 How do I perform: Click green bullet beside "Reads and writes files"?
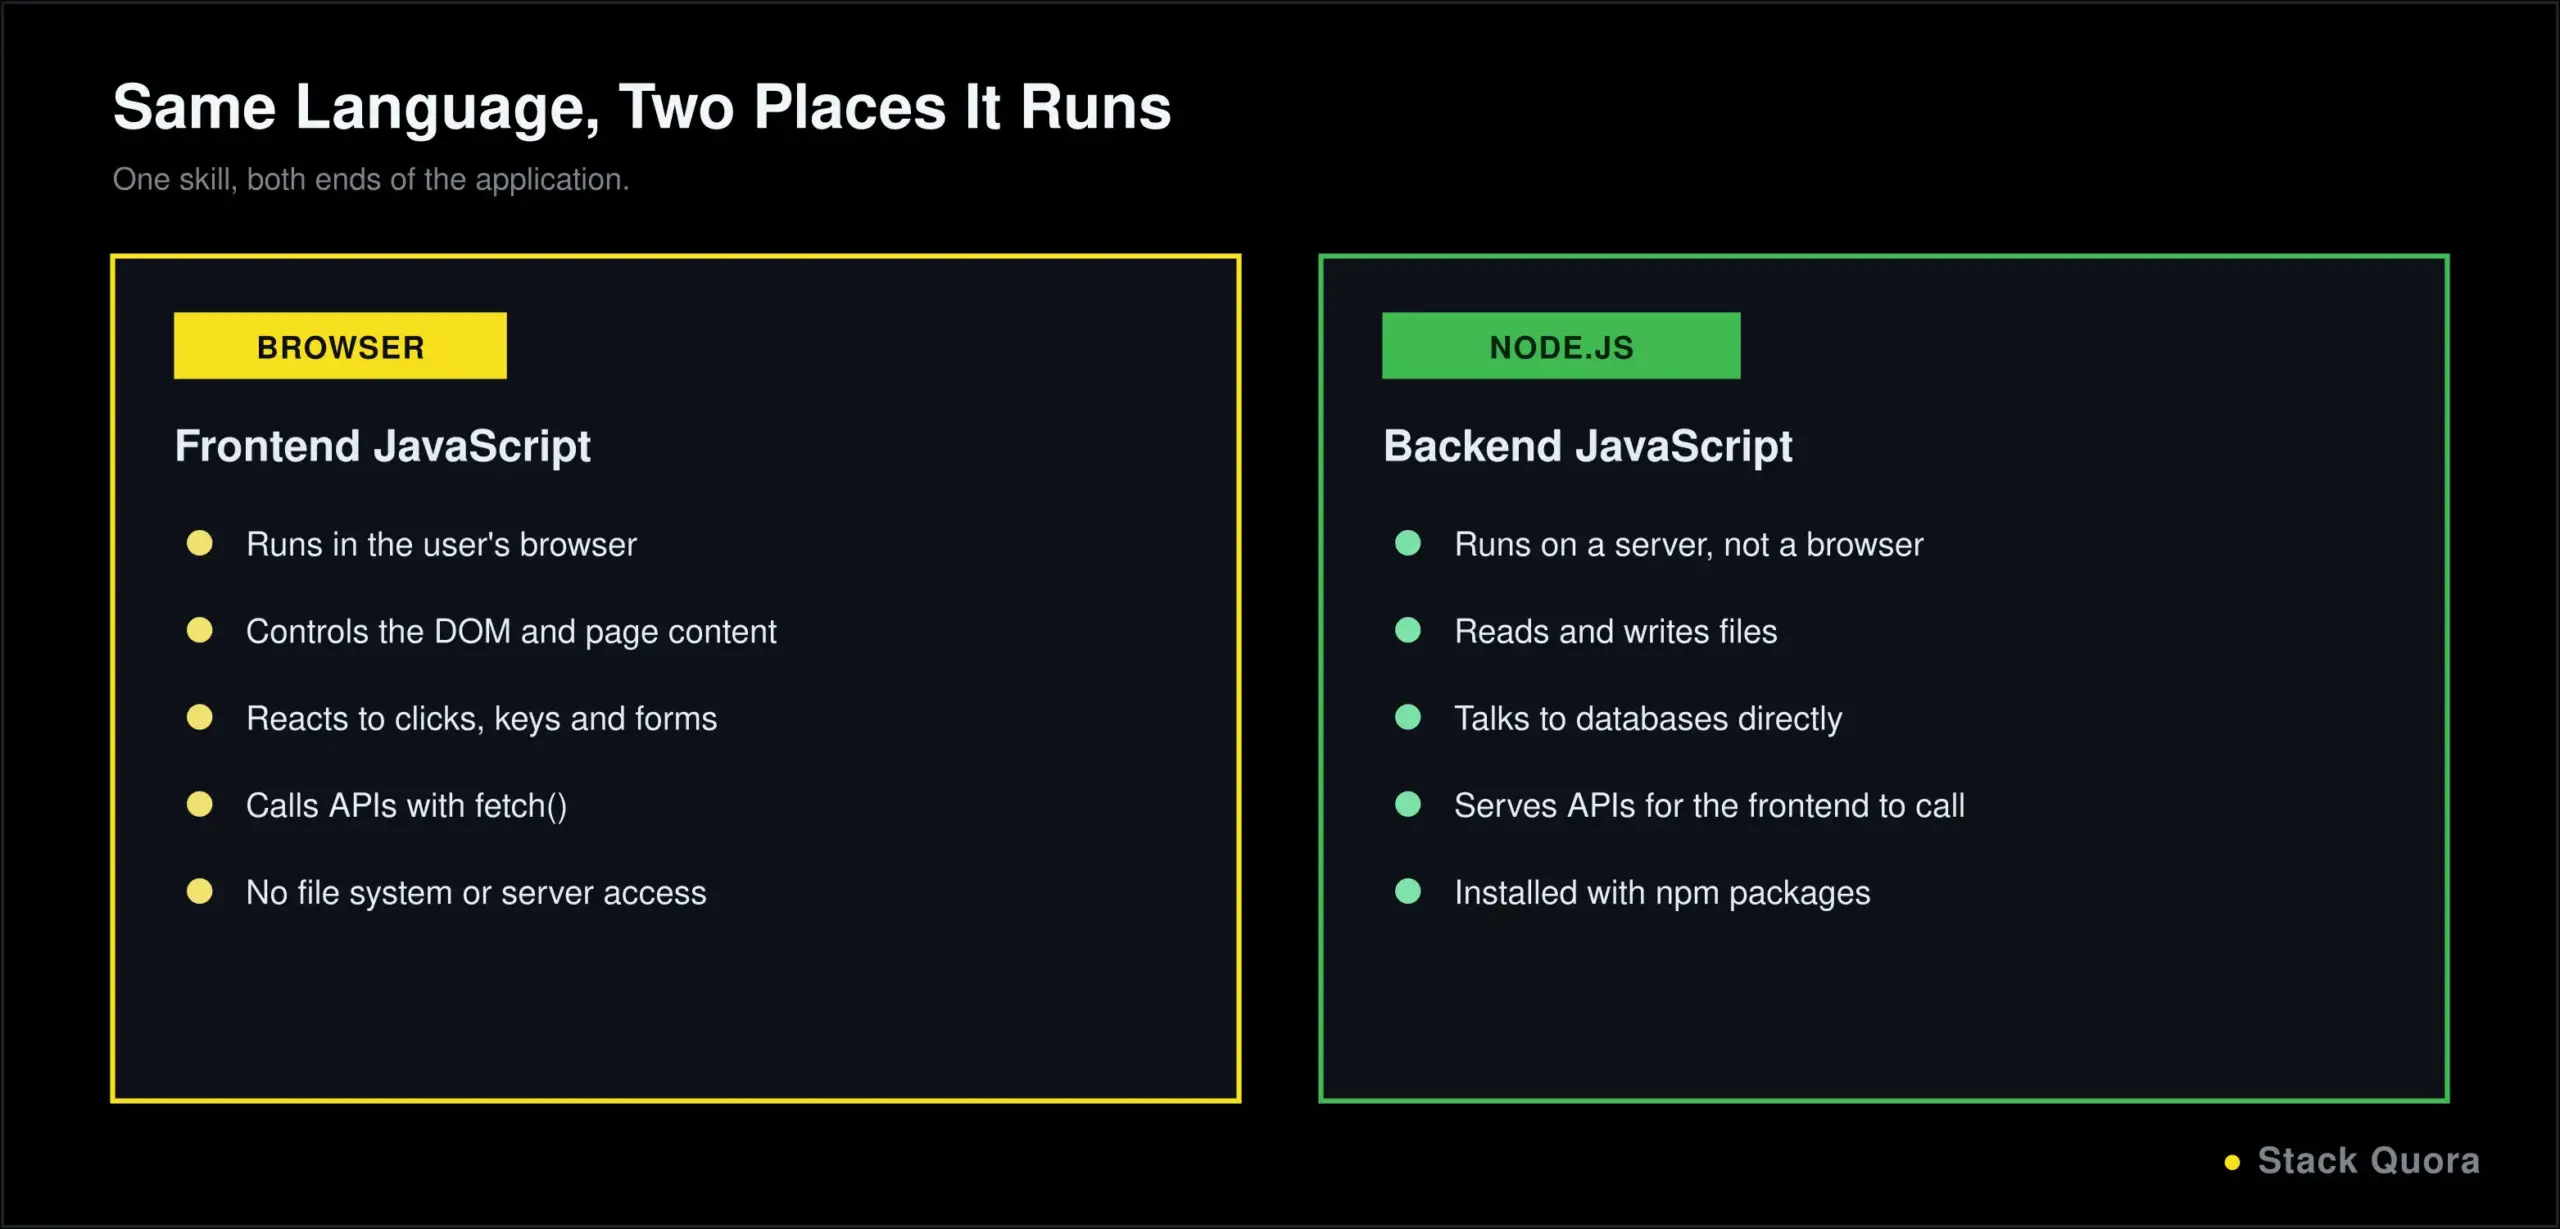(x=1408, y=630)
